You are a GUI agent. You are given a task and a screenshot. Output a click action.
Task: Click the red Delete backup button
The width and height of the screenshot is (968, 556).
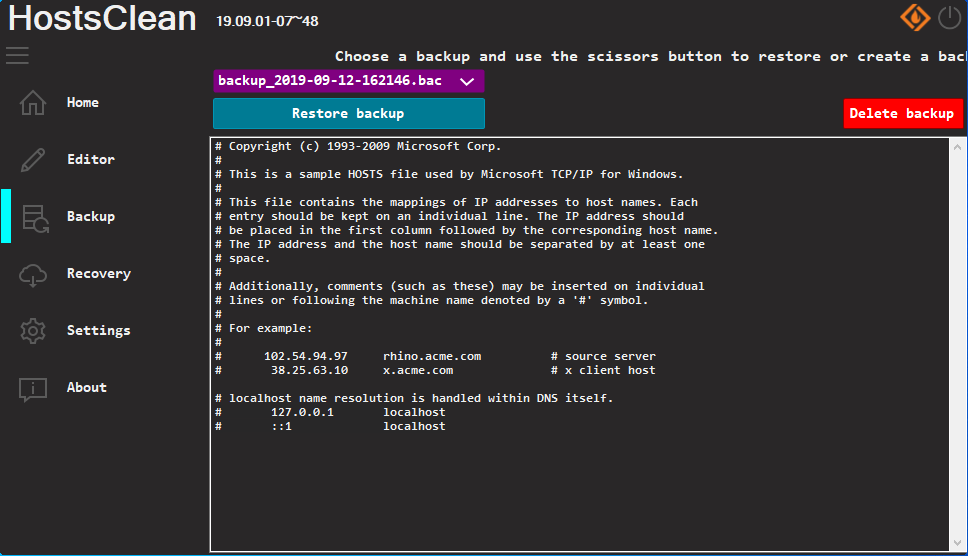[903, 114]
